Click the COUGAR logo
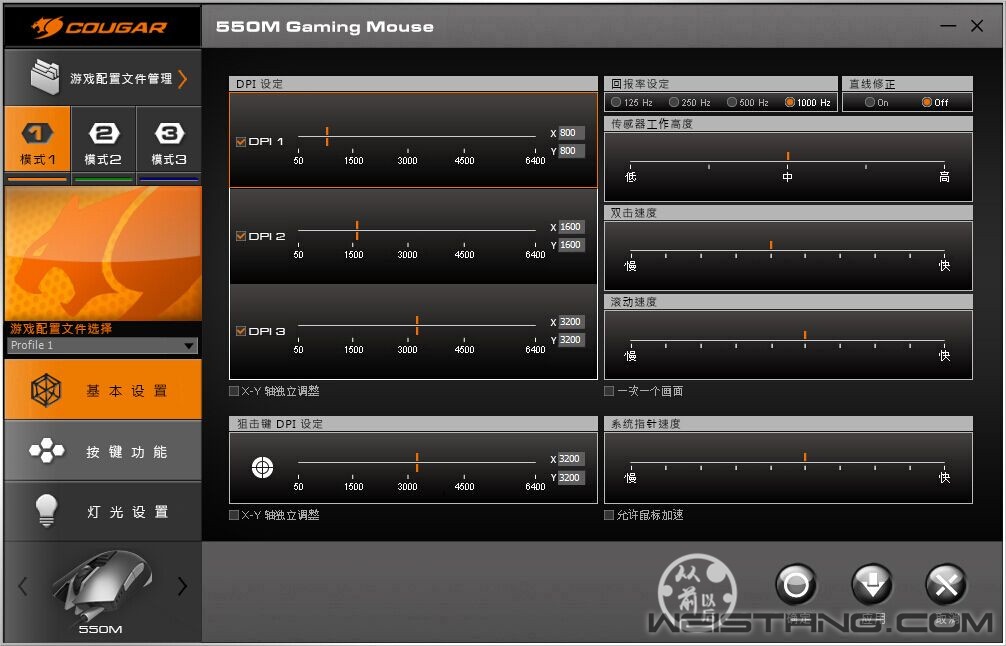 [99, 27]
